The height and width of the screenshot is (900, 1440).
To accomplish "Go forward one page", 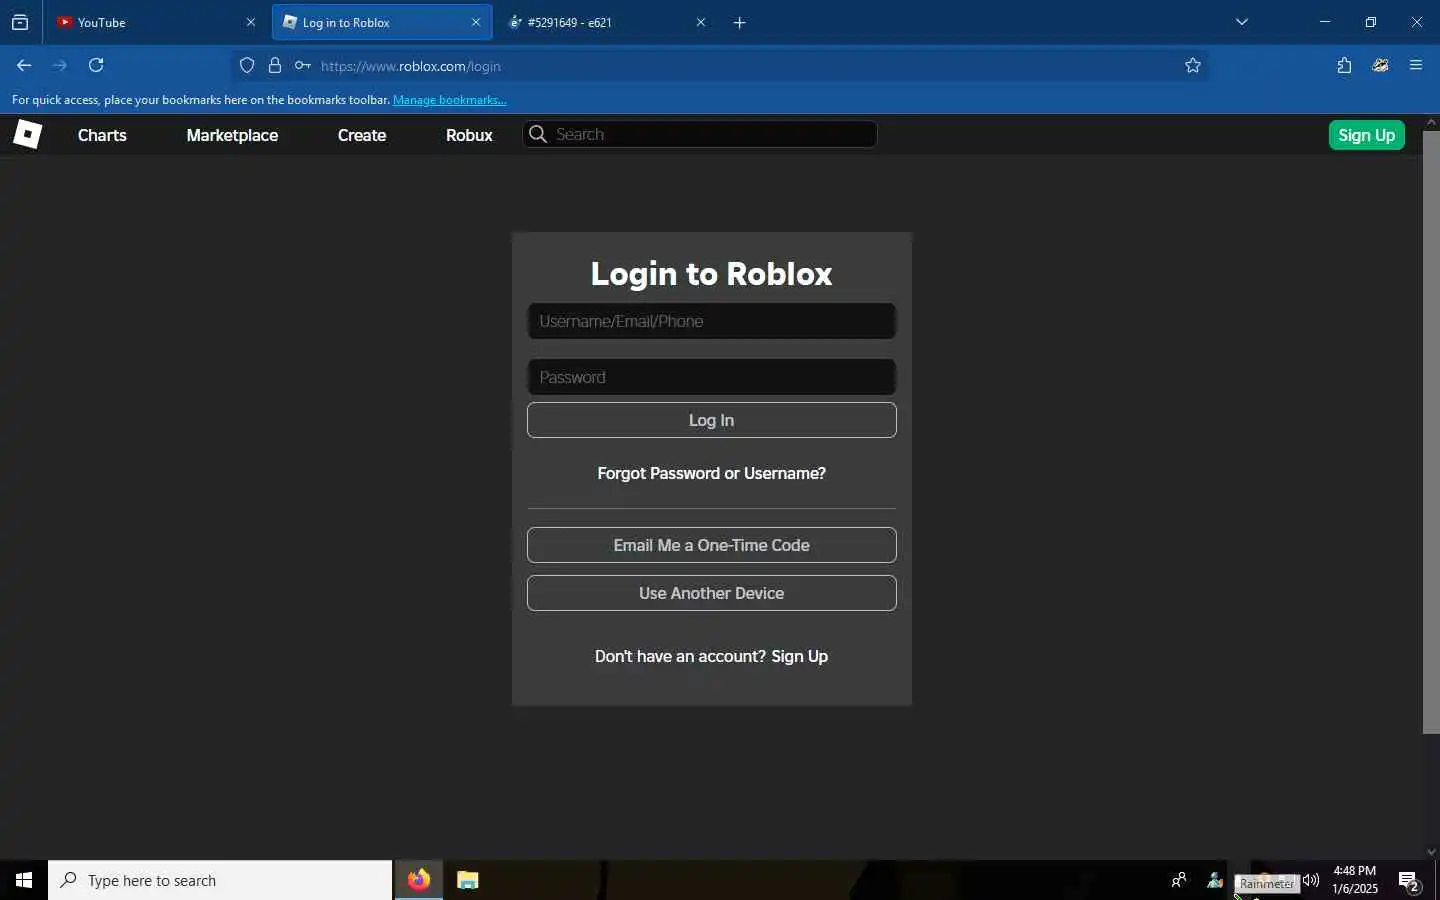I will click(60, 65).
